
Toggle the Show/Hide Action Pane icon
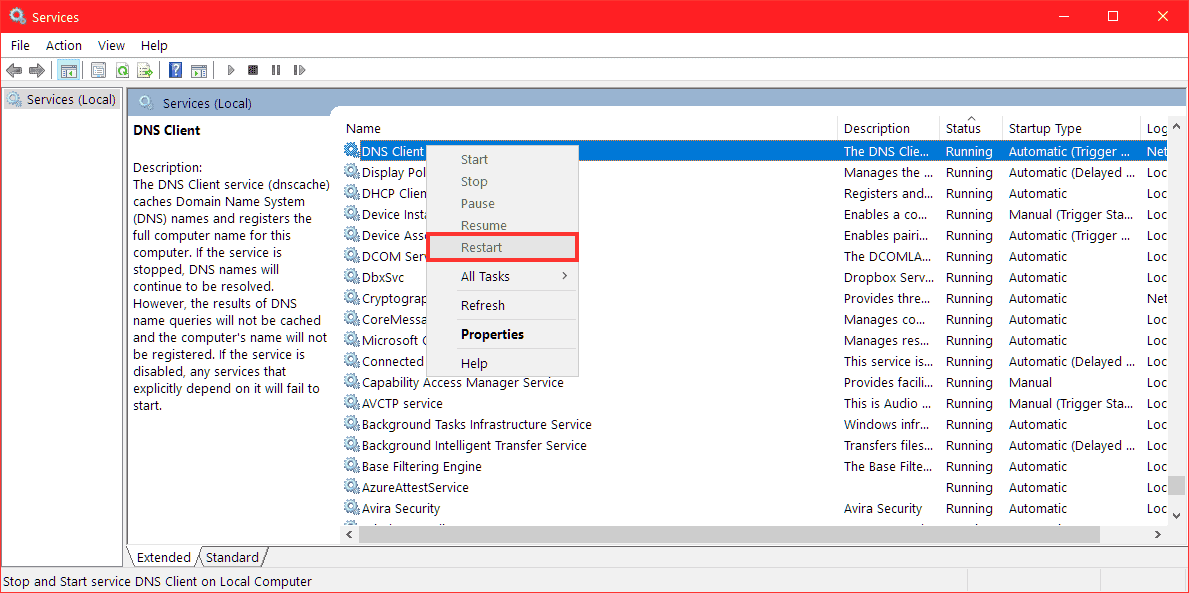pyautogui.click(x=199, y=69)
